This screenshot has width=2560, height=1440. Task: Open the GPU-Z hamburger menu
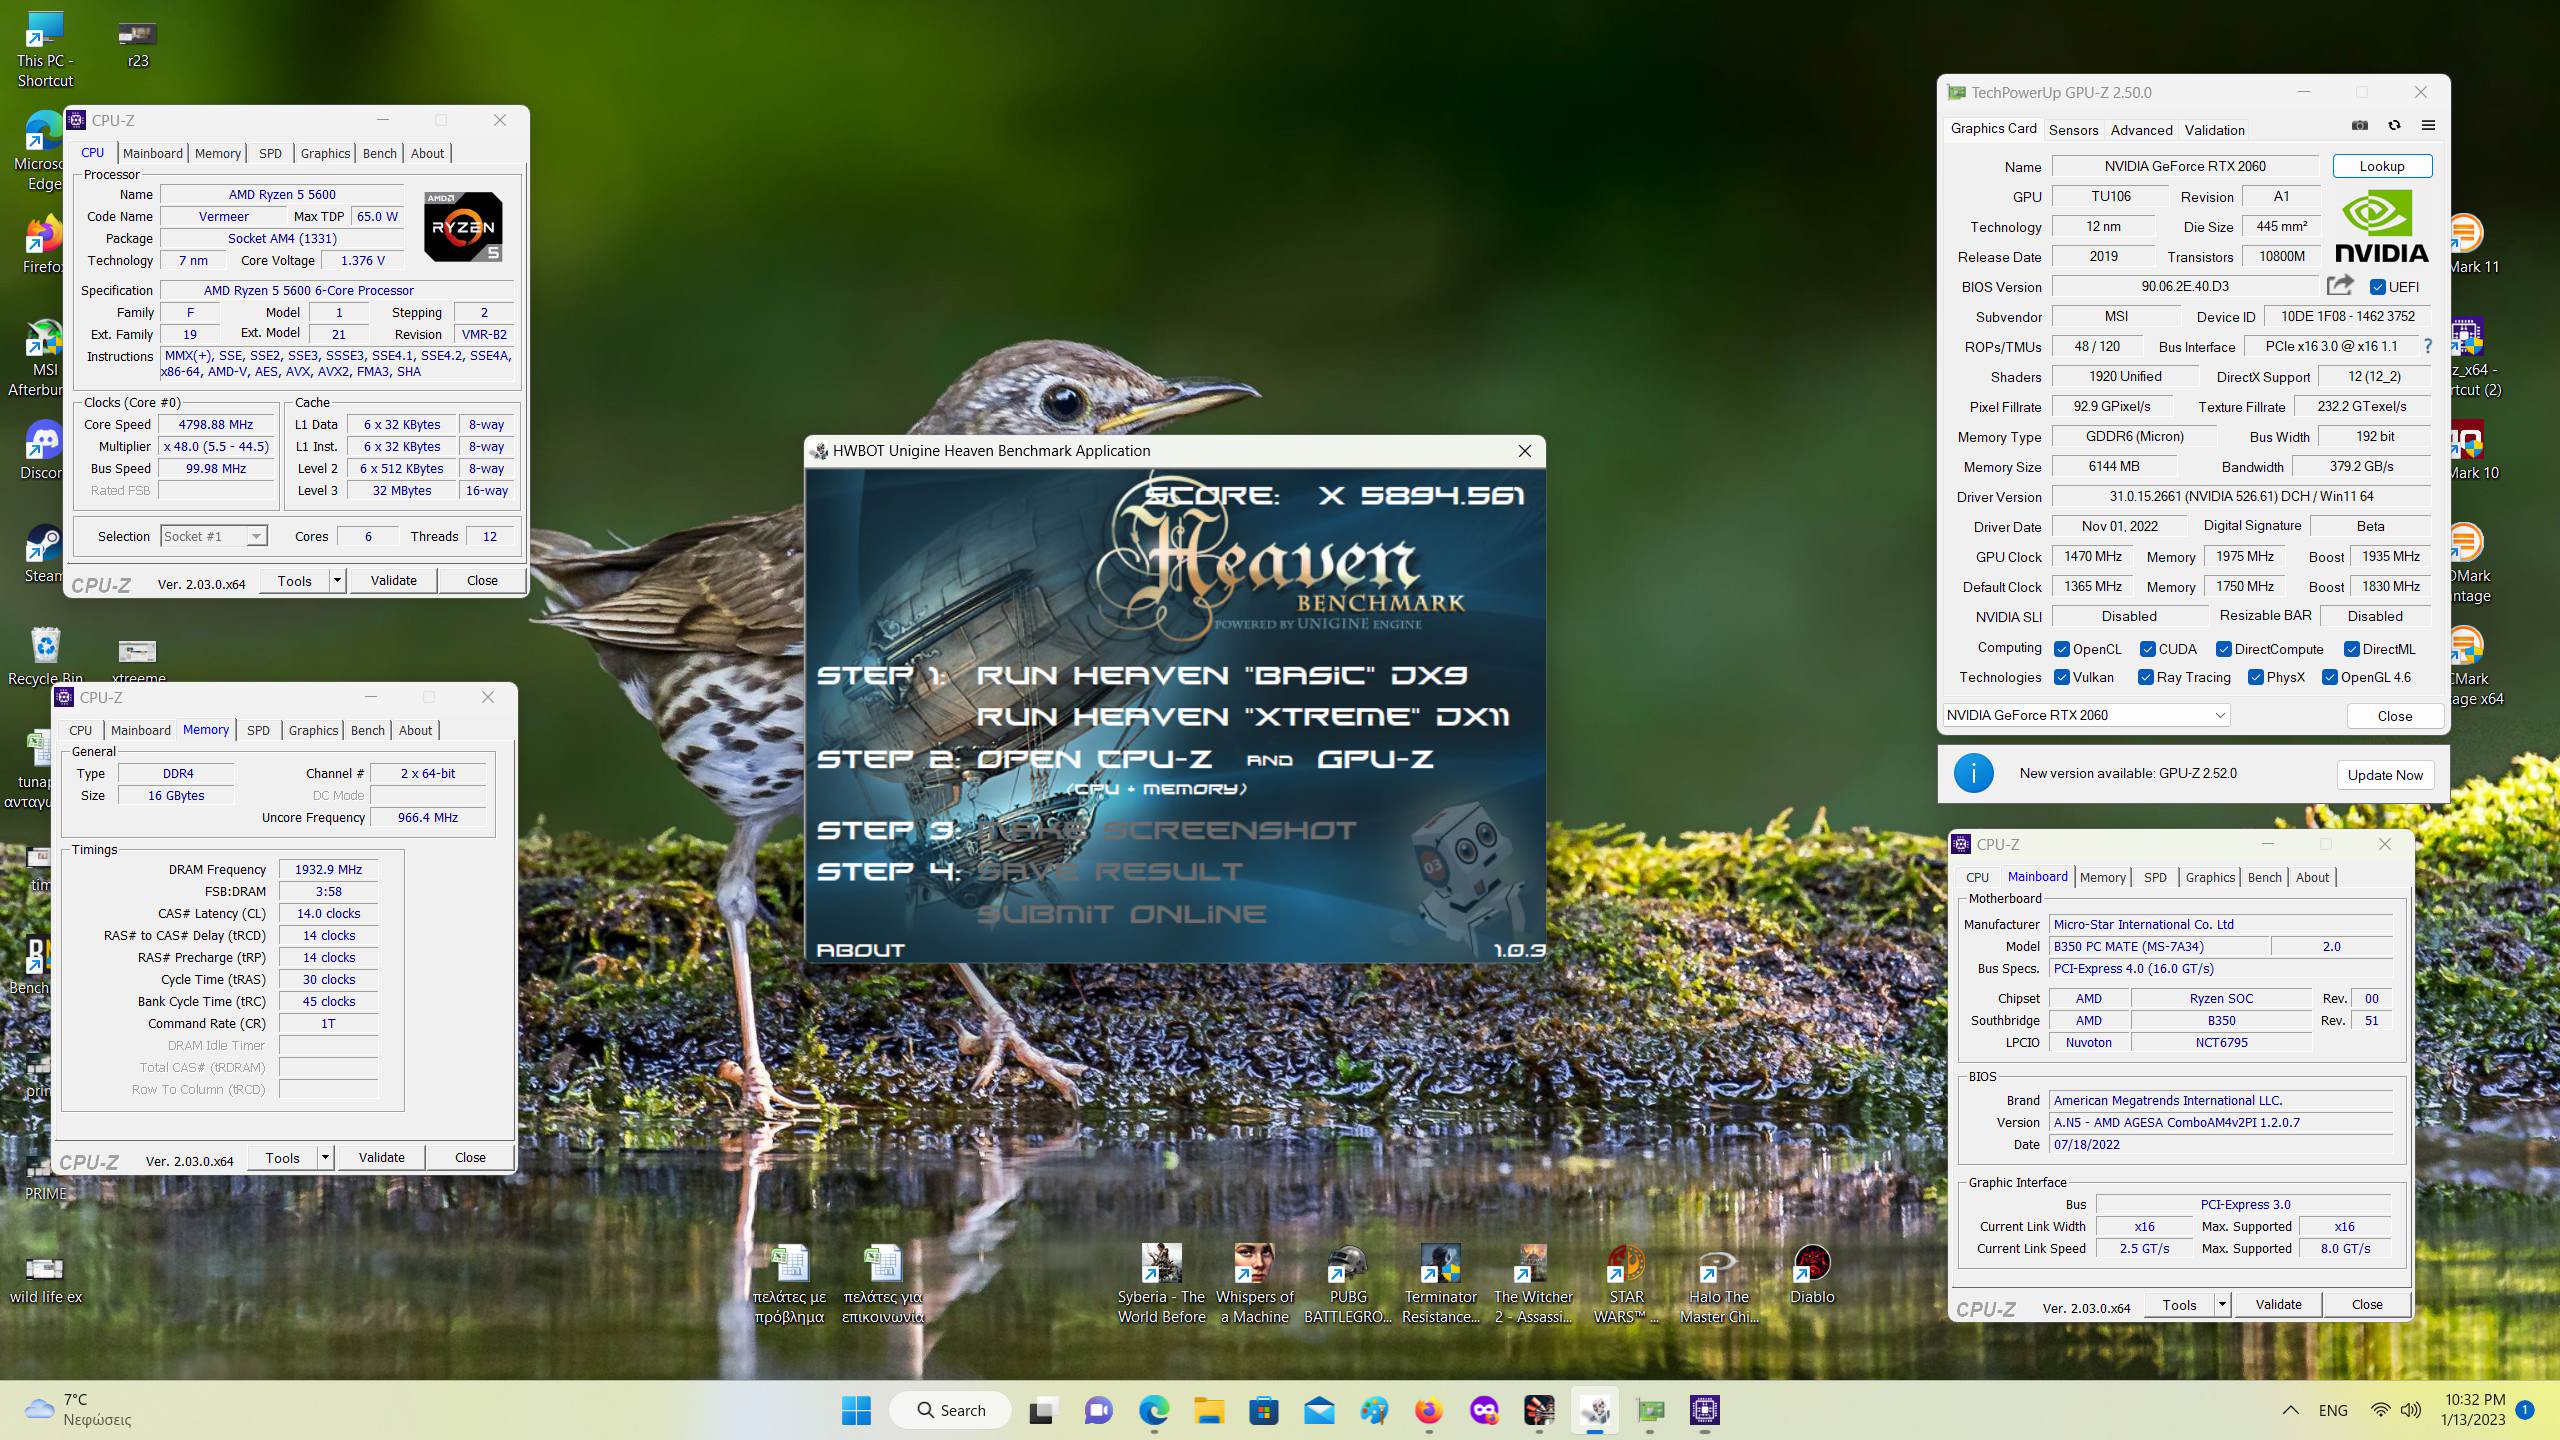tap(2428, 126)
